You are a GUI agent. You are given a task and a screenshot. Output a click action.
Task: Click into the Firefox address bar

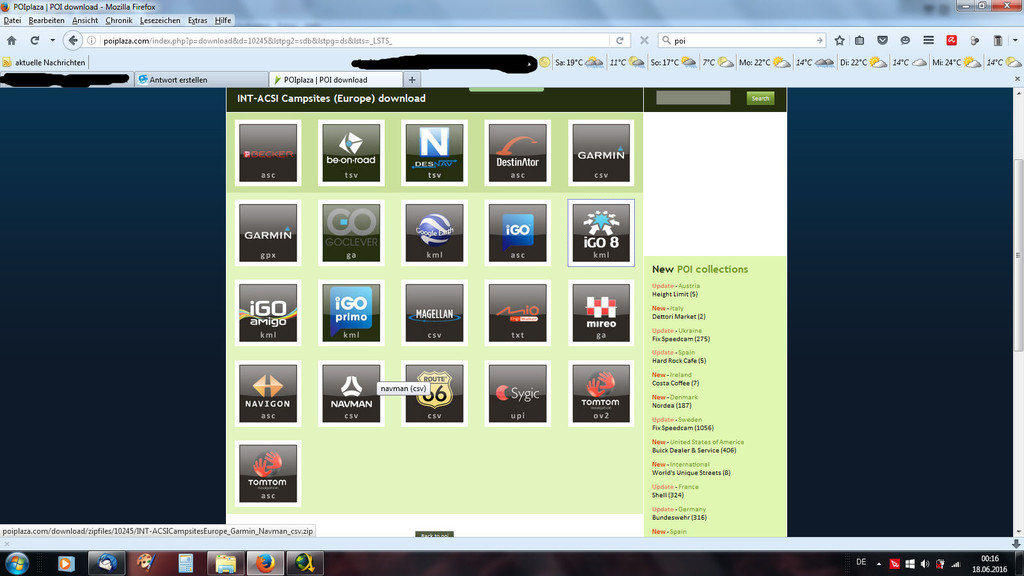click(358, 40)
